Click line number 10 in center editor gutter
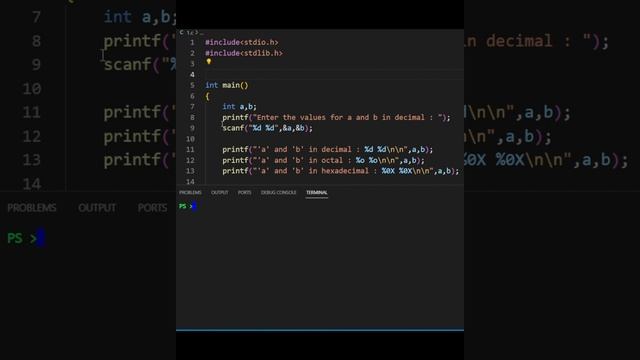Screen dimensions: 640x360 coord(190,139)
